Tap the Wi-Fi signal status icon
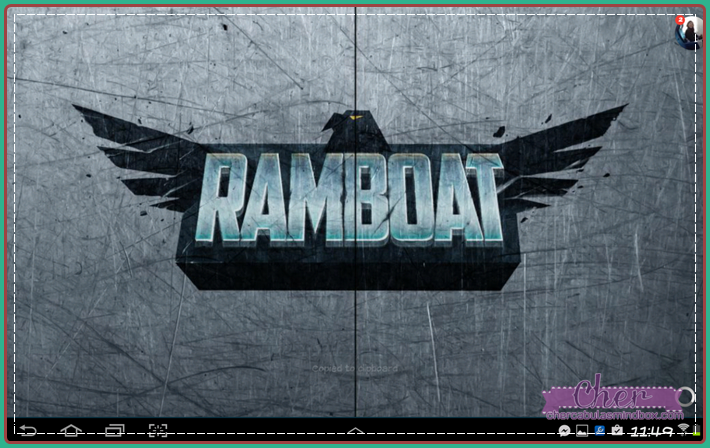The image size is (710, 448). point(683,429)
